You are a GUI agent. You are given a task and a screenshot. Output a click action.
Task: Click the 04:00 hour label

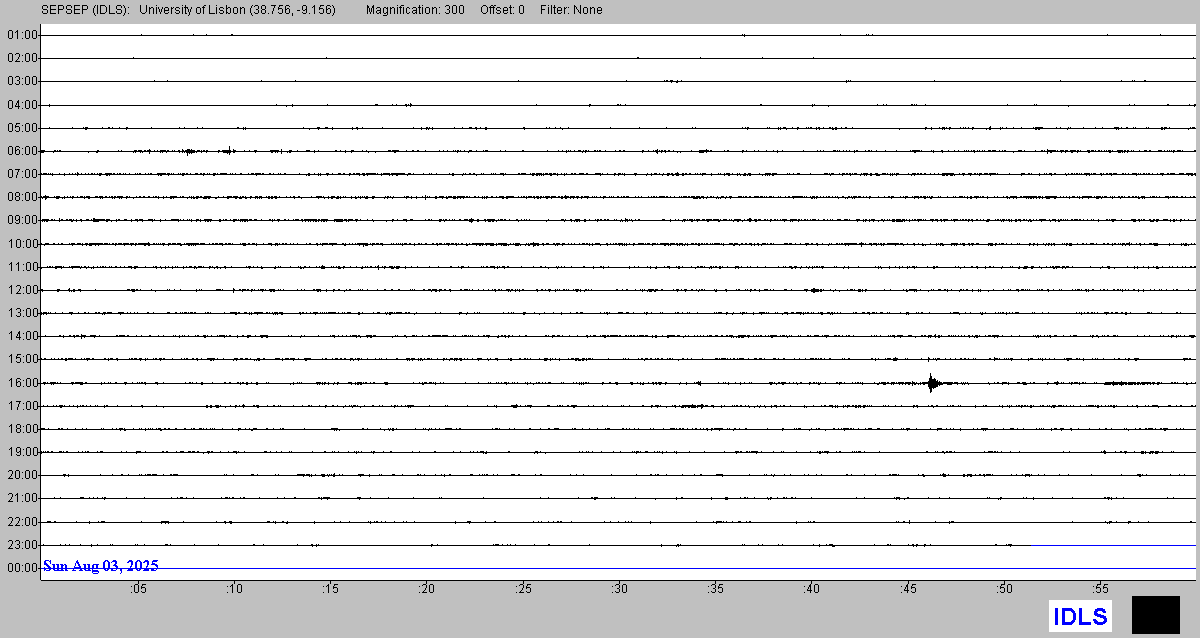22,105
